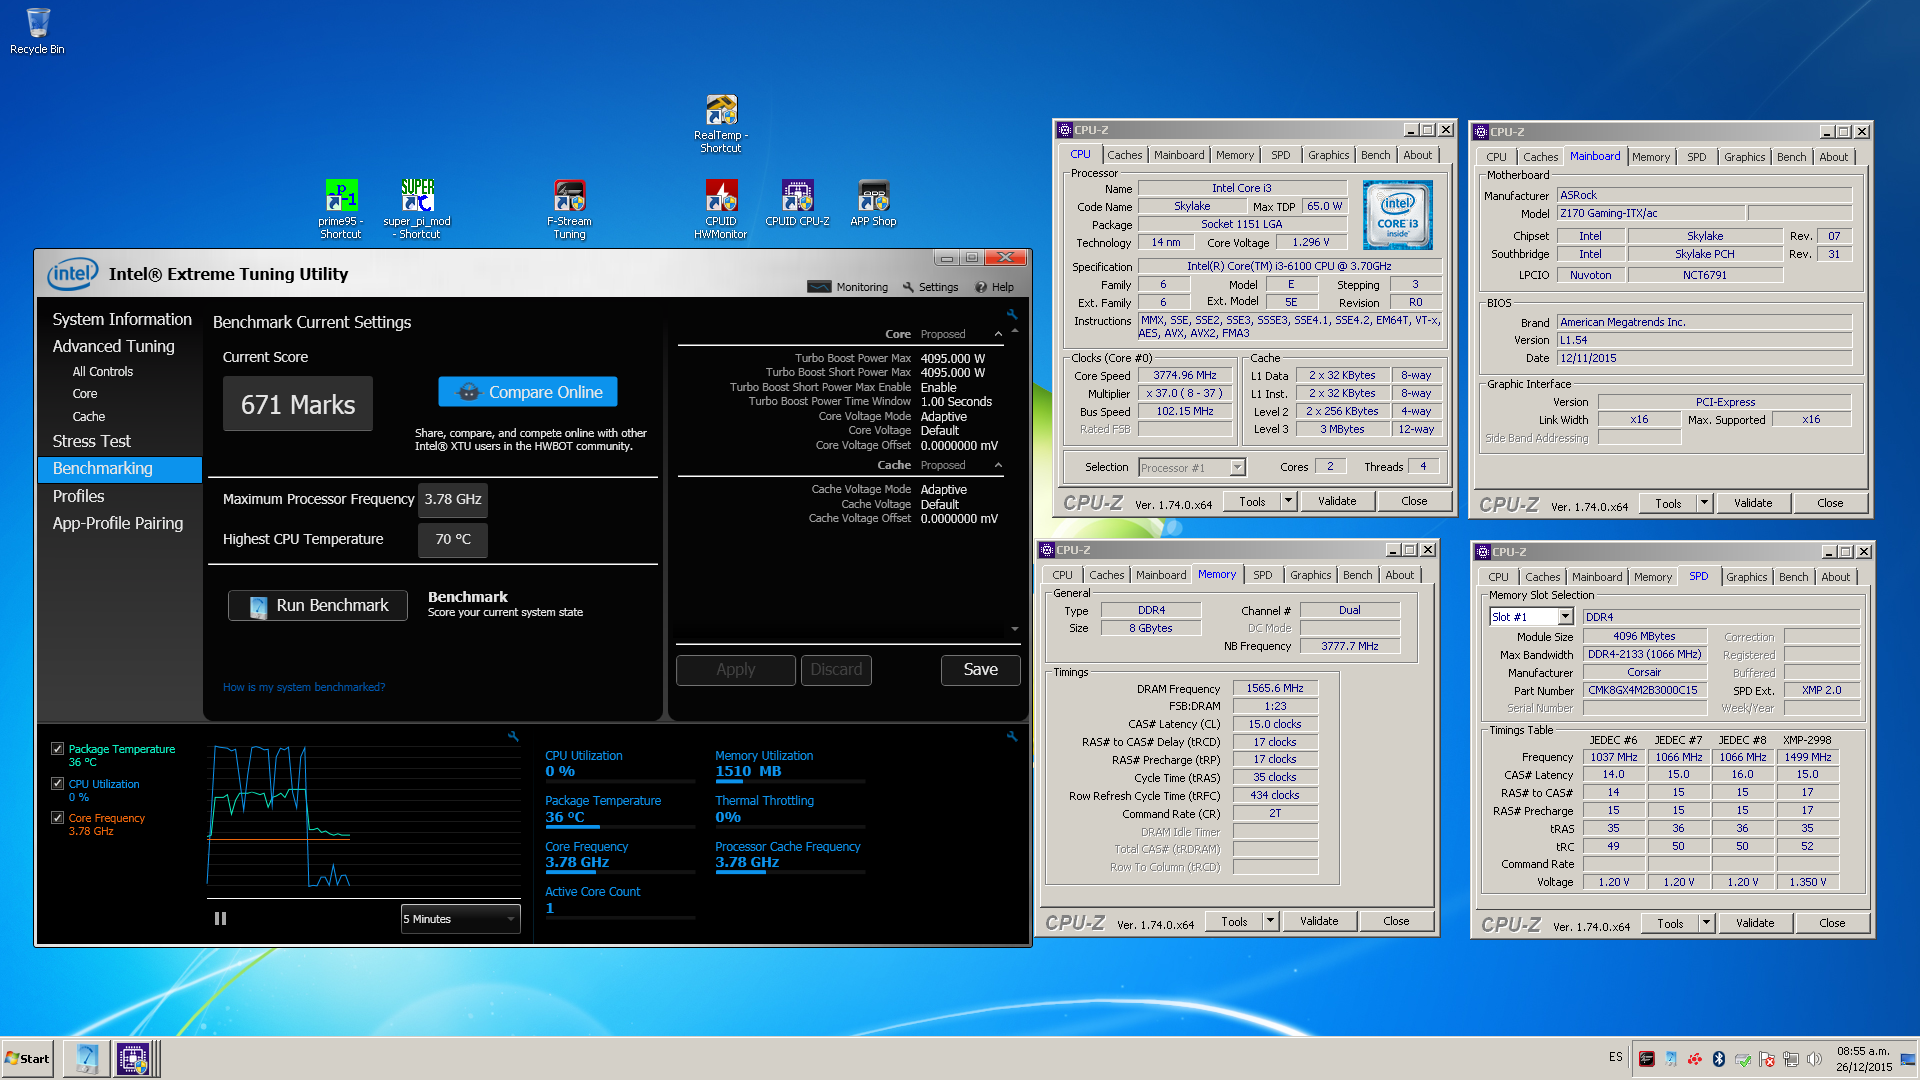Open Tools dropdown arrow in SPD window
Image resolution: width=1920 pixels, height=1080 pixels.
[x=1706, y=923]
